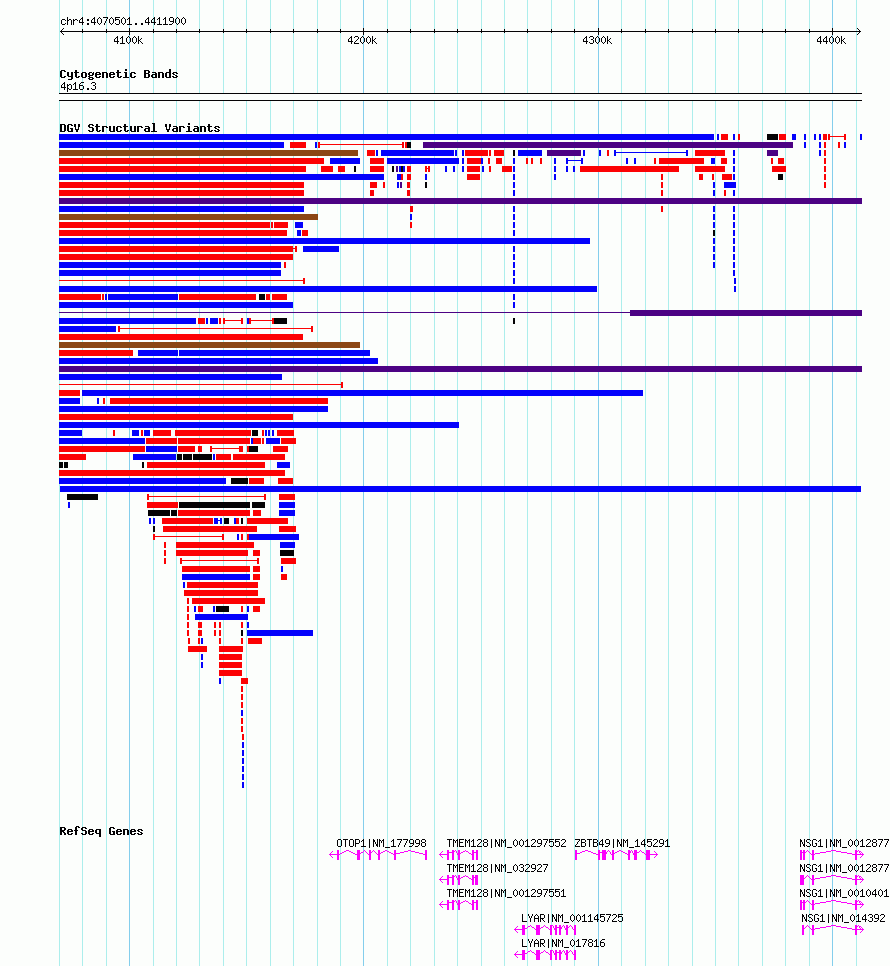Click the NSG1|NM_014392 transcript glyph
890x966 pixels.
click(833, 930)
